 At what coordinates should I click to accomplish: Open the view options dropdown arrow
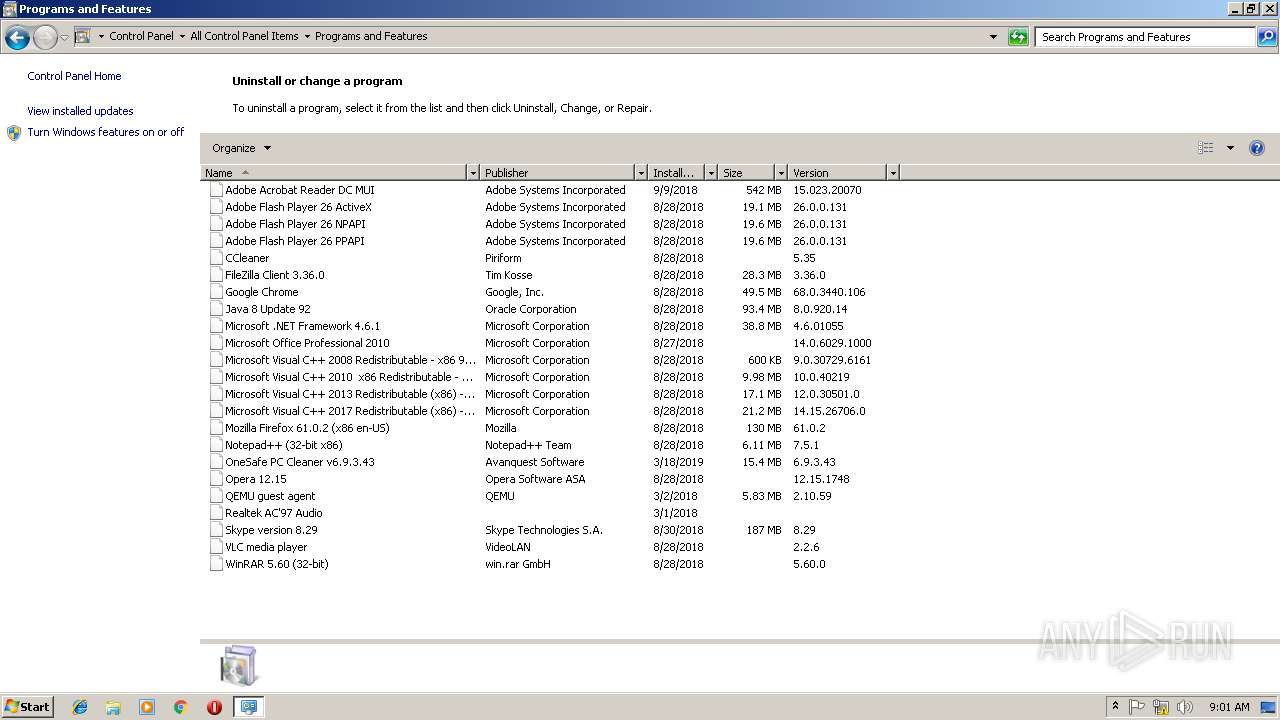click(x=1230, y=148)
